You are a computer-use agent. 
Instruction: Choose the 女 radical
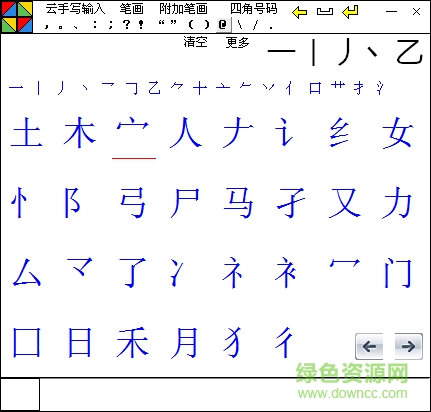click(398, 132)
